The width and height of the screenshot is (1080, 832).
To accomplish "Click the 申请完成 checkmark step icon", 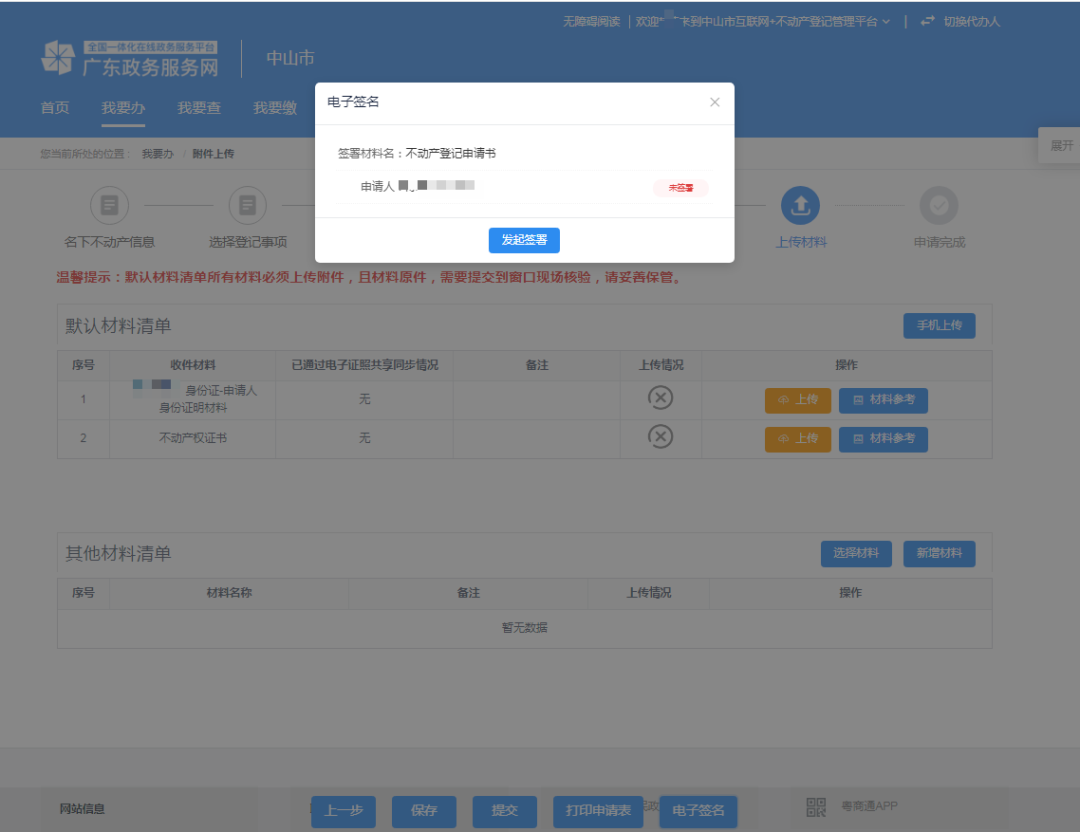I will tap(938, 207).
